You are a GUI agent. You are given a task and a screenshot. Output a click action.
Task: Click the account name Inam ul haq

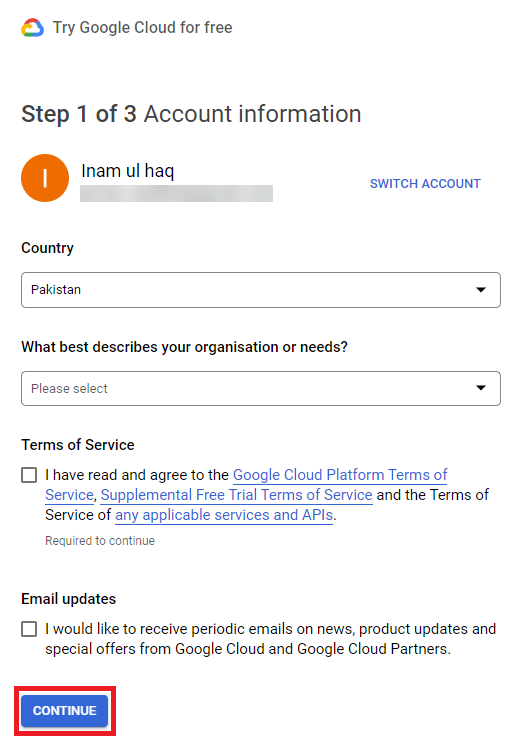[x=128, y=171]
